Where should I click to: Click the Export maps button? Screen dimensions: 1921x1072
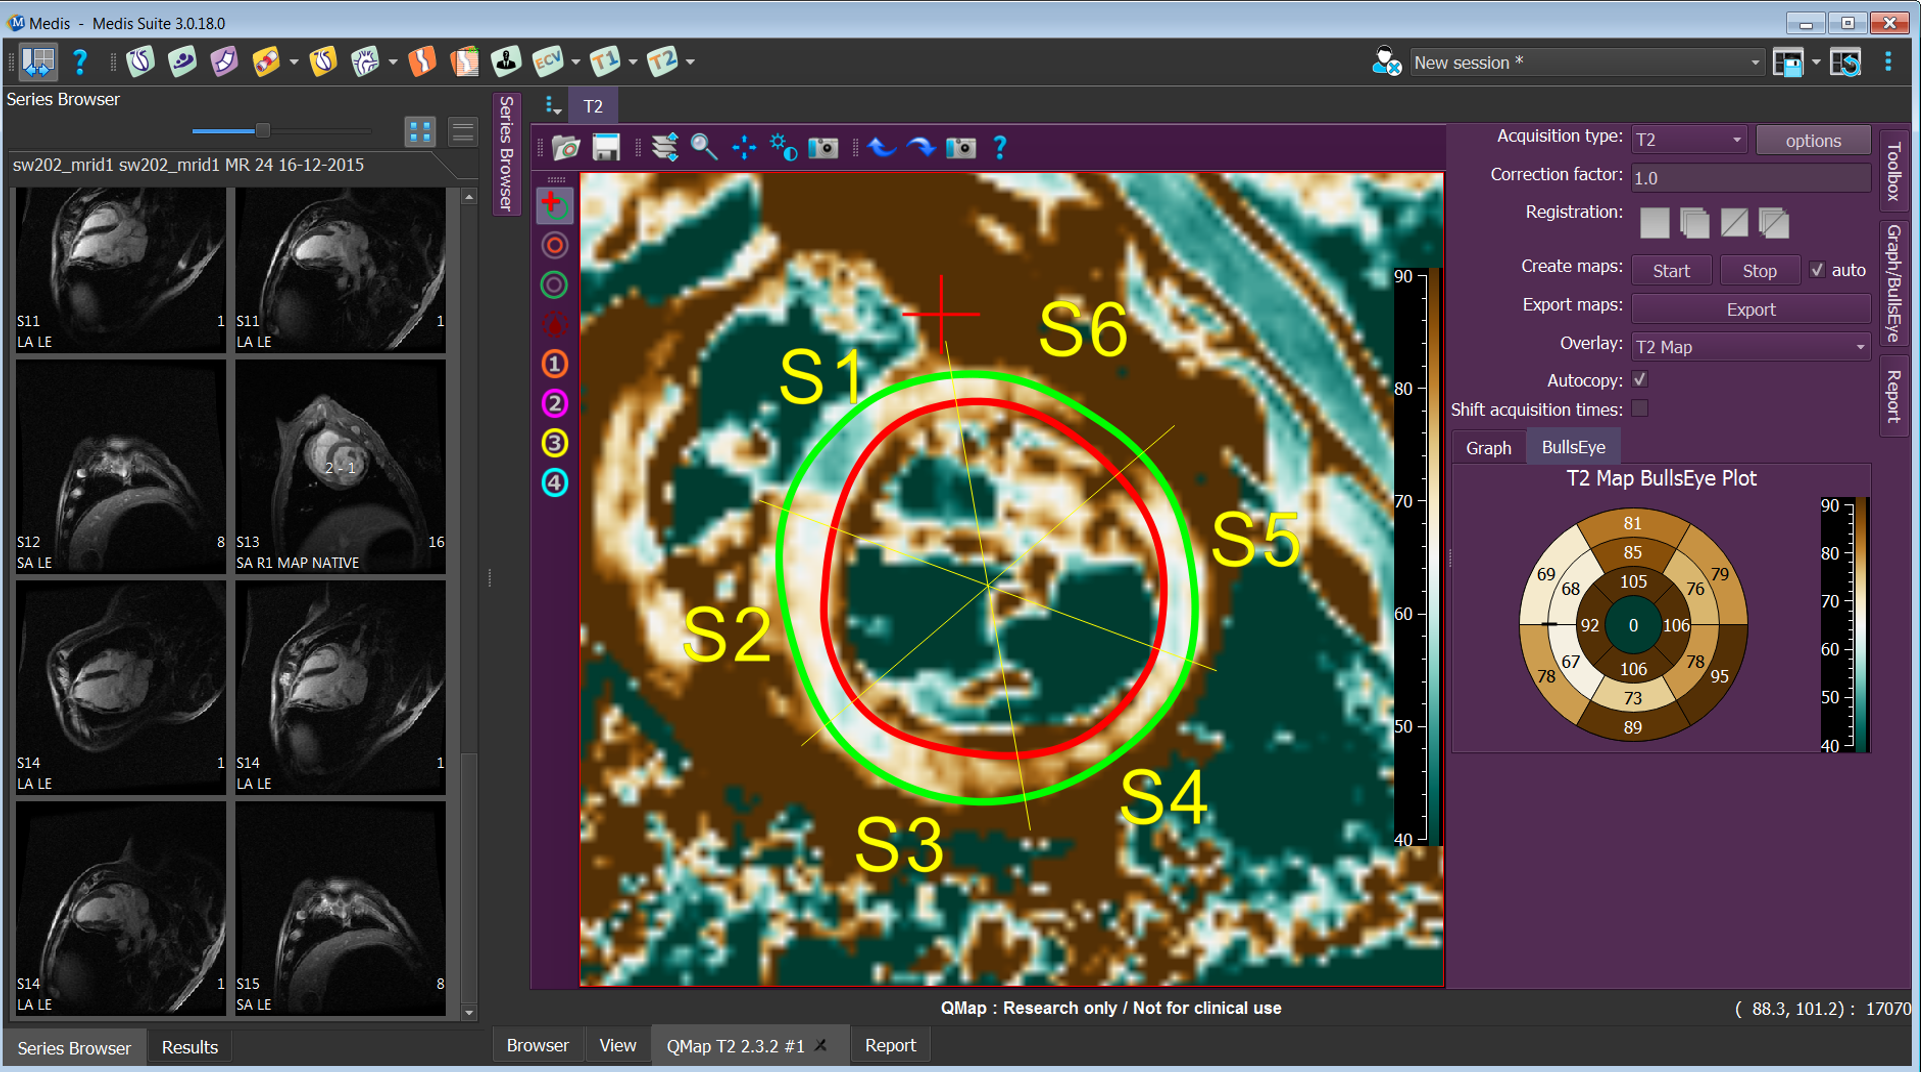click(1750, 309)
